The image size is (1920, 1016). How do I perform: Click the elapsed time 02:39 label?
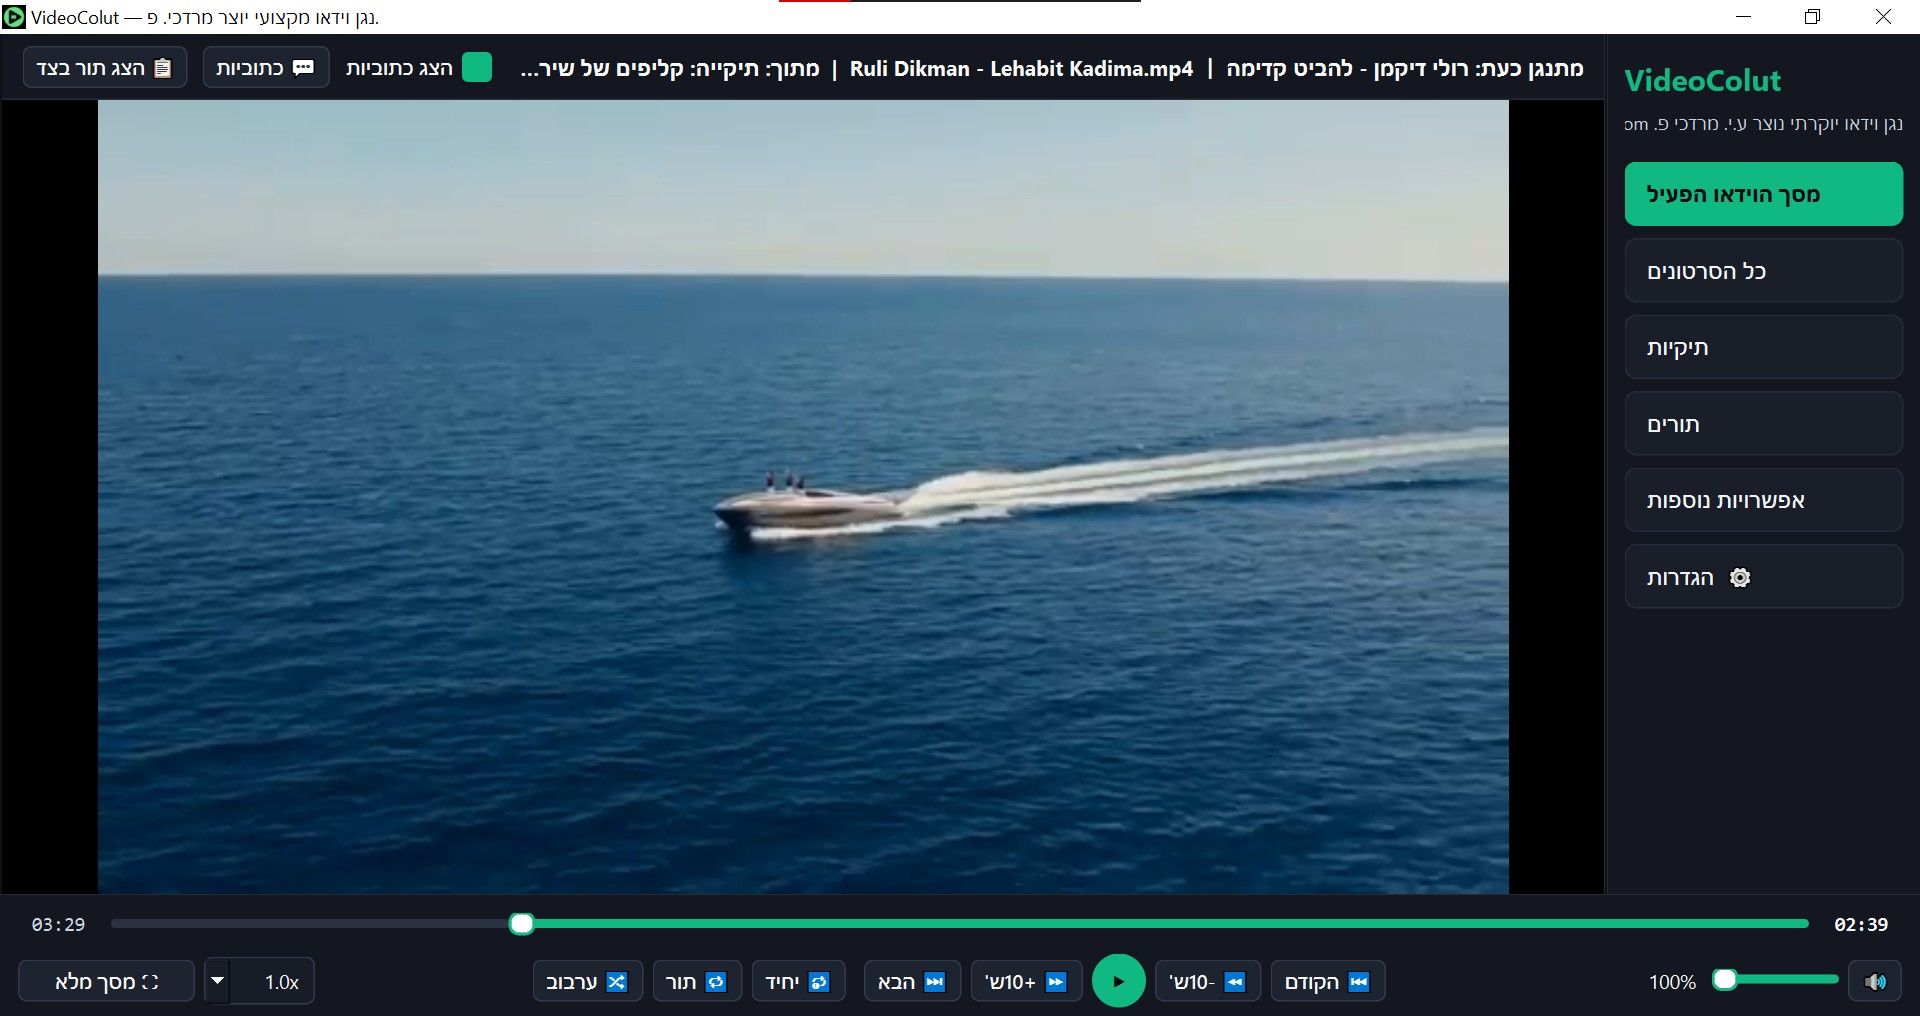[x=1860, y=924]
